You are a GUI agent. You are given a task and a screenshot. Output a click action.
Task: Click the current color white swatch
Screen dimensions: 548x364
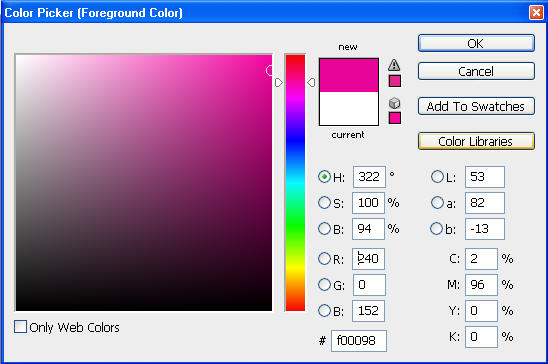point(349,108)
